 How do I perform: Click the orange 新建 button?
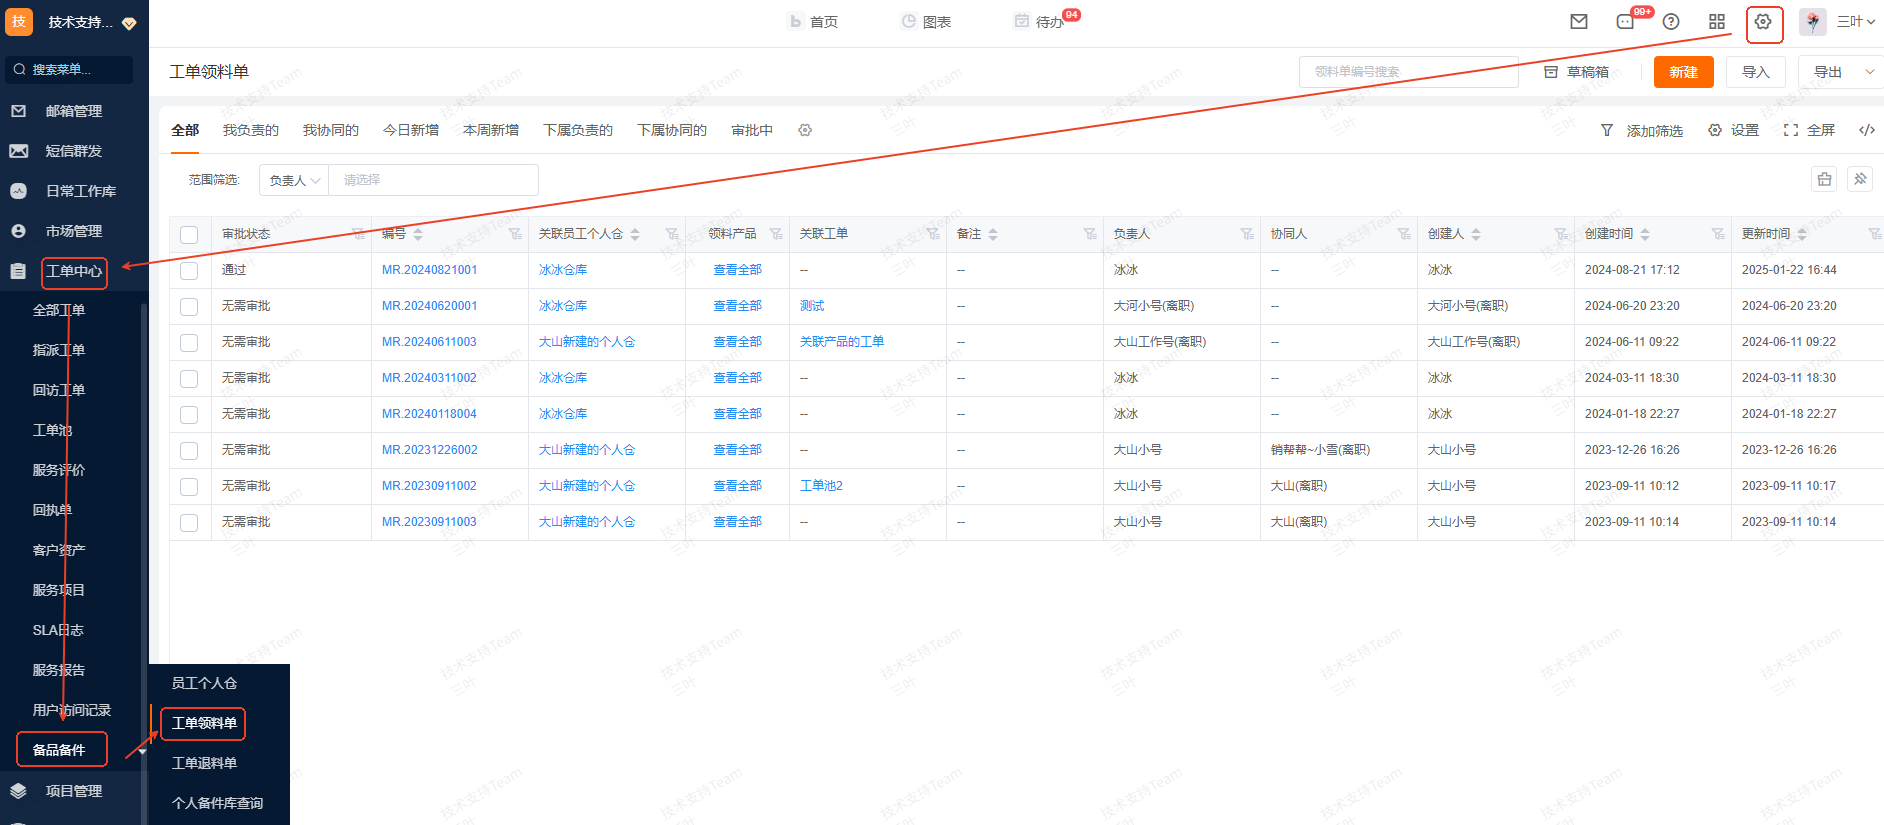pos(1683,72)
